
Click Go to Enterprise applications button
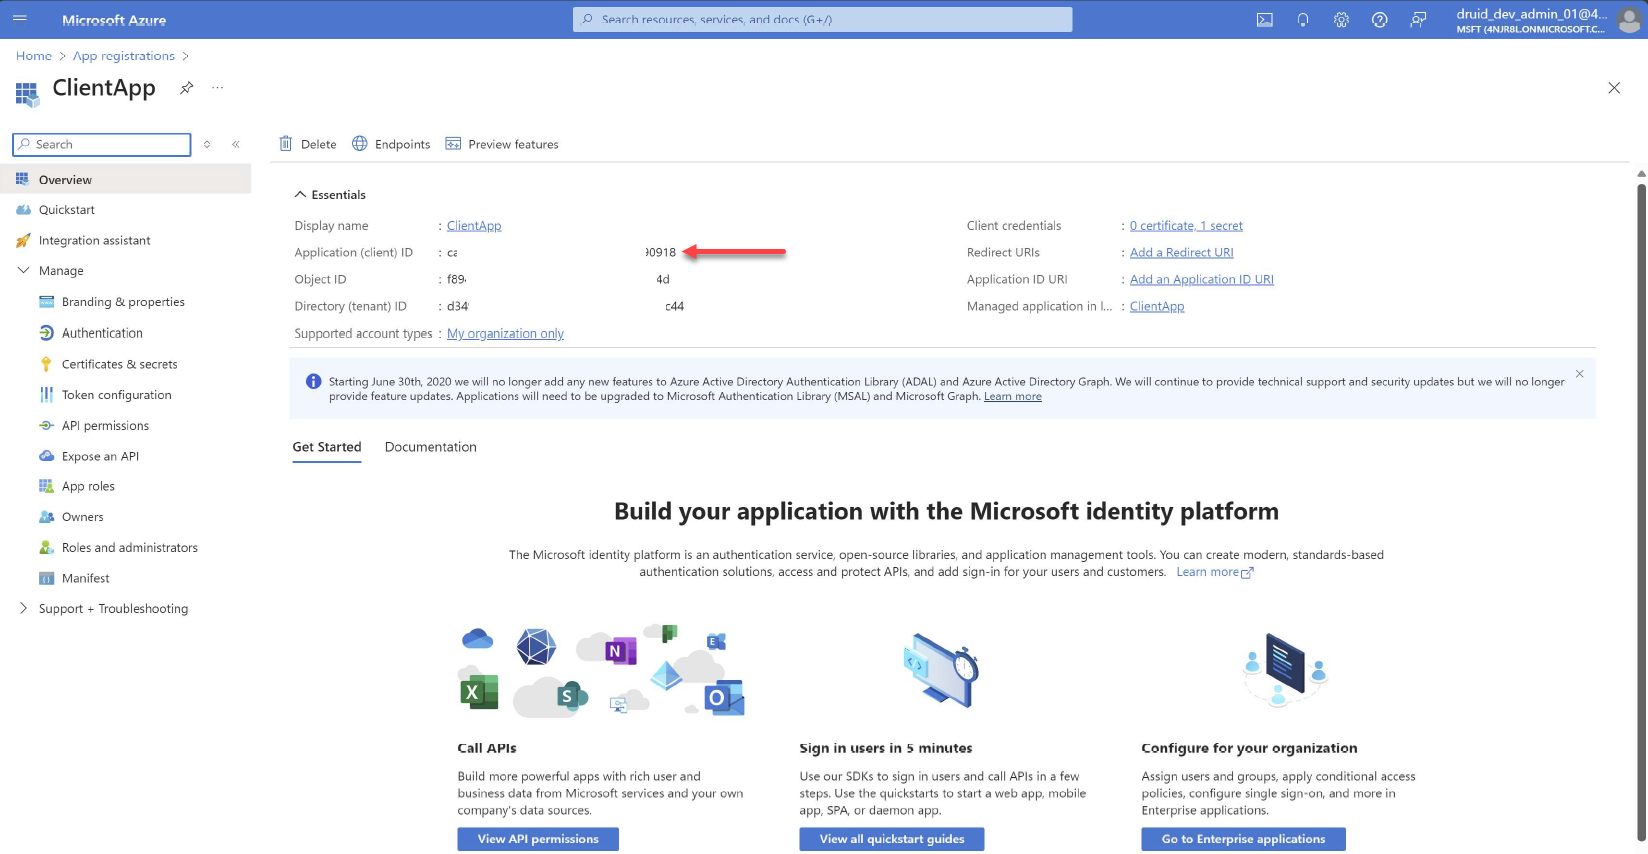tap(1243, 839)
